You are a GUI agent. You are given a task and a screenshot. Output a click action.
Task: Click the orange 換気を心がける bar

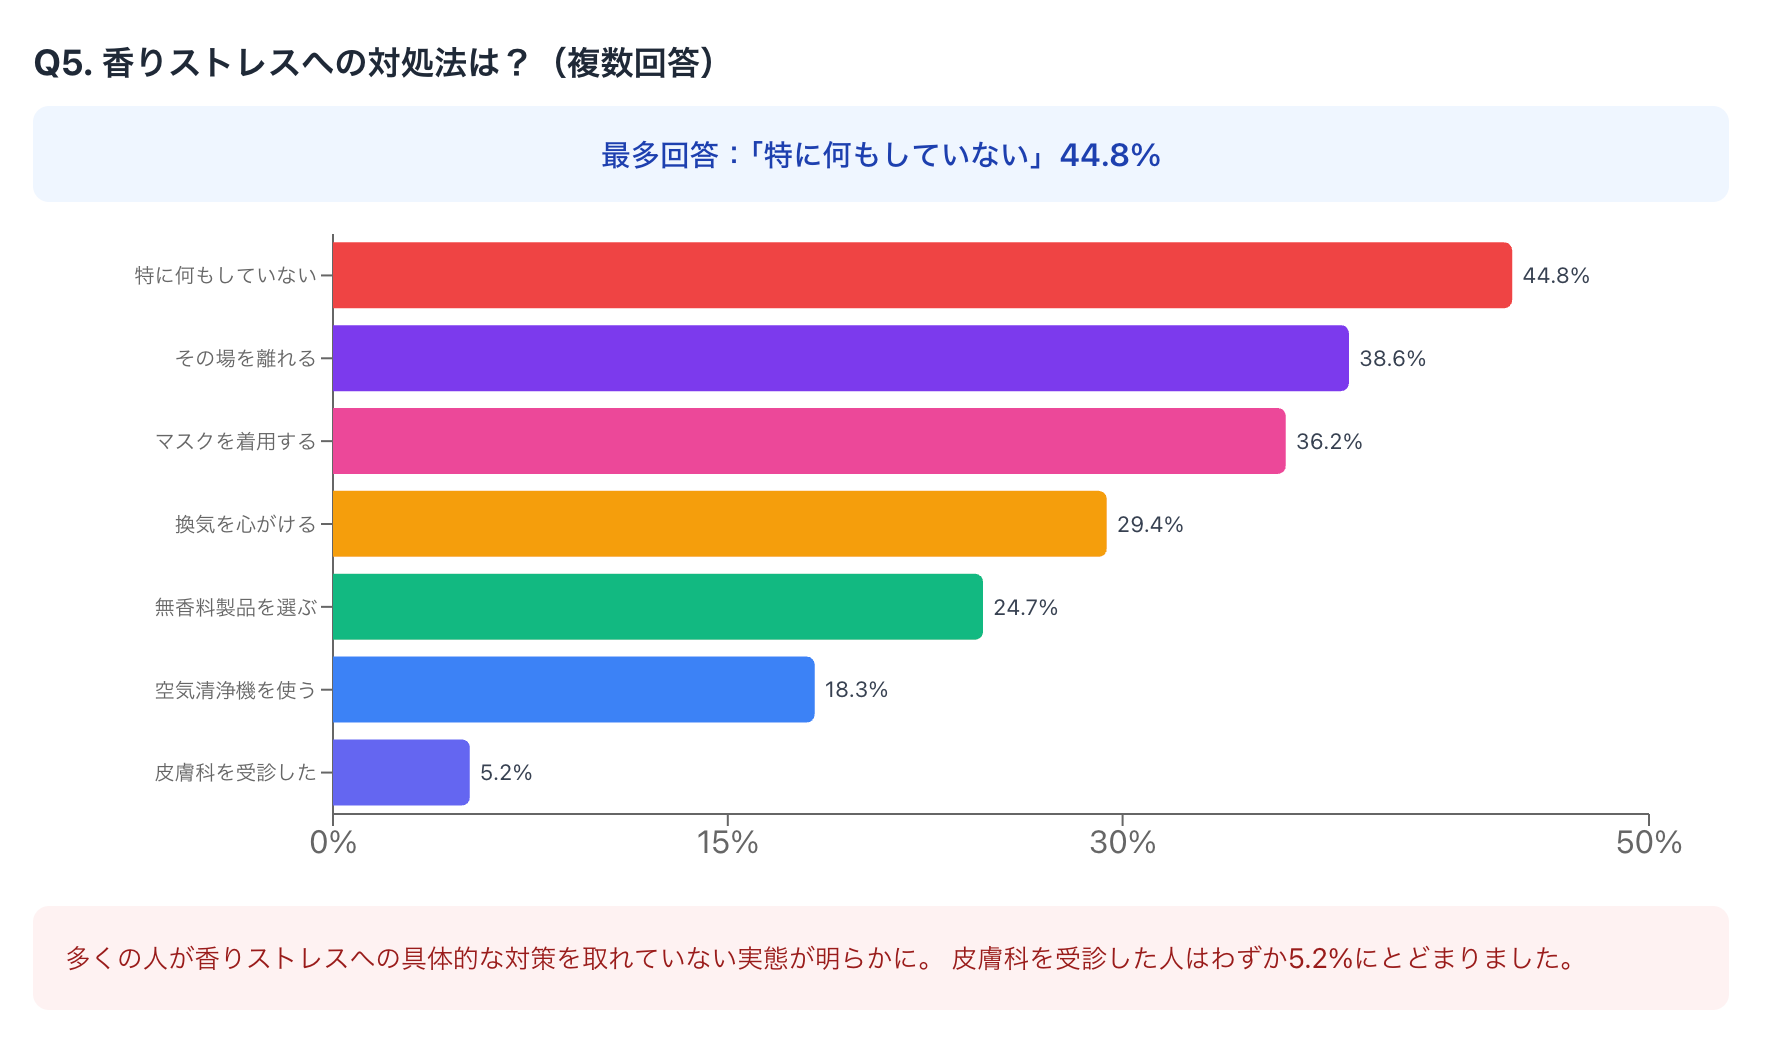(719, 524)
